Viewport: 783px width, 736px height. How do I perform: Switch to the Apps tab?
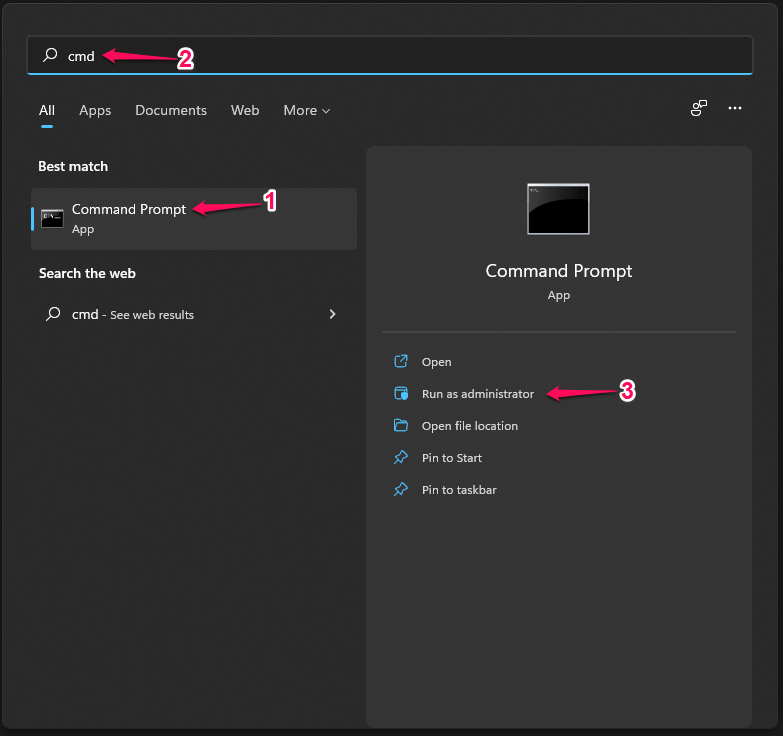[x=95, y=111]
